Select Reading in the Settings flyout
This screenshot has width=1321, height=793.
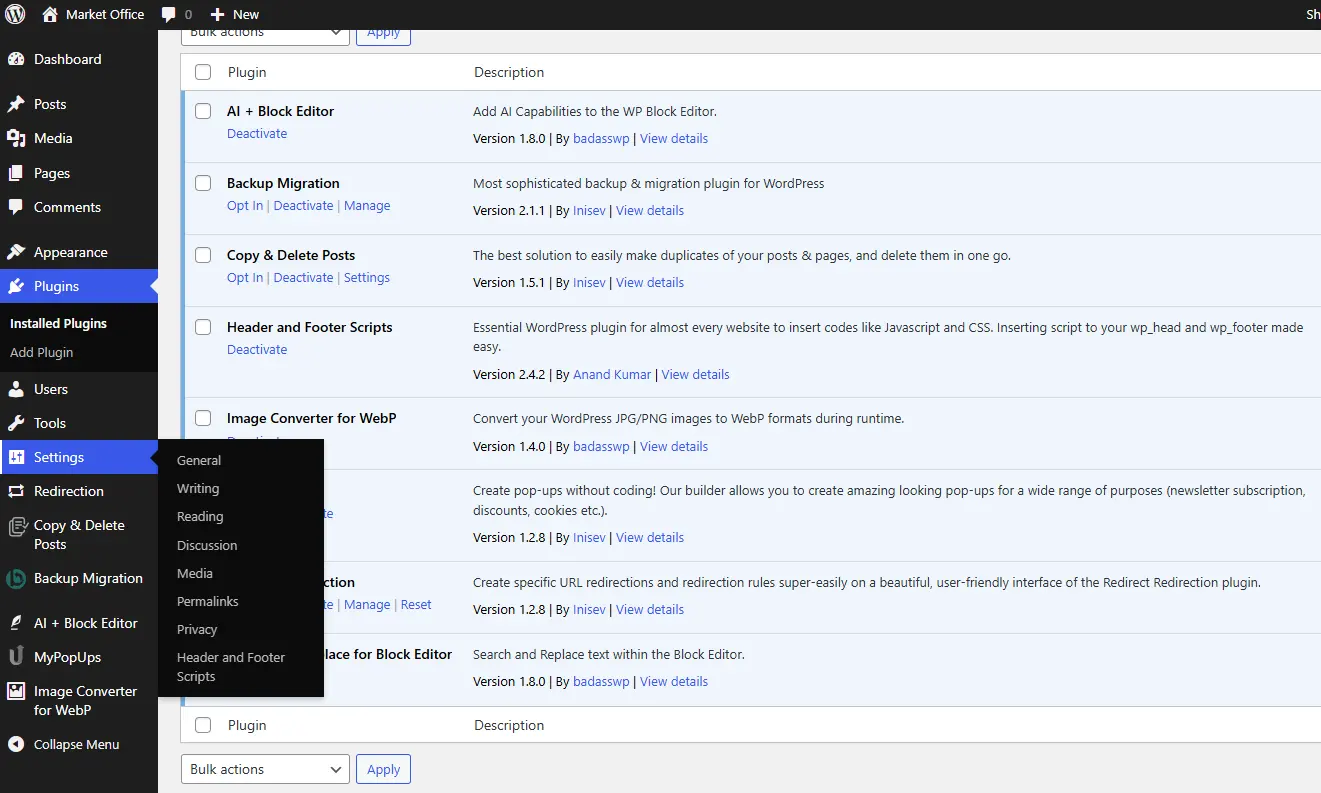coord(200,516)
